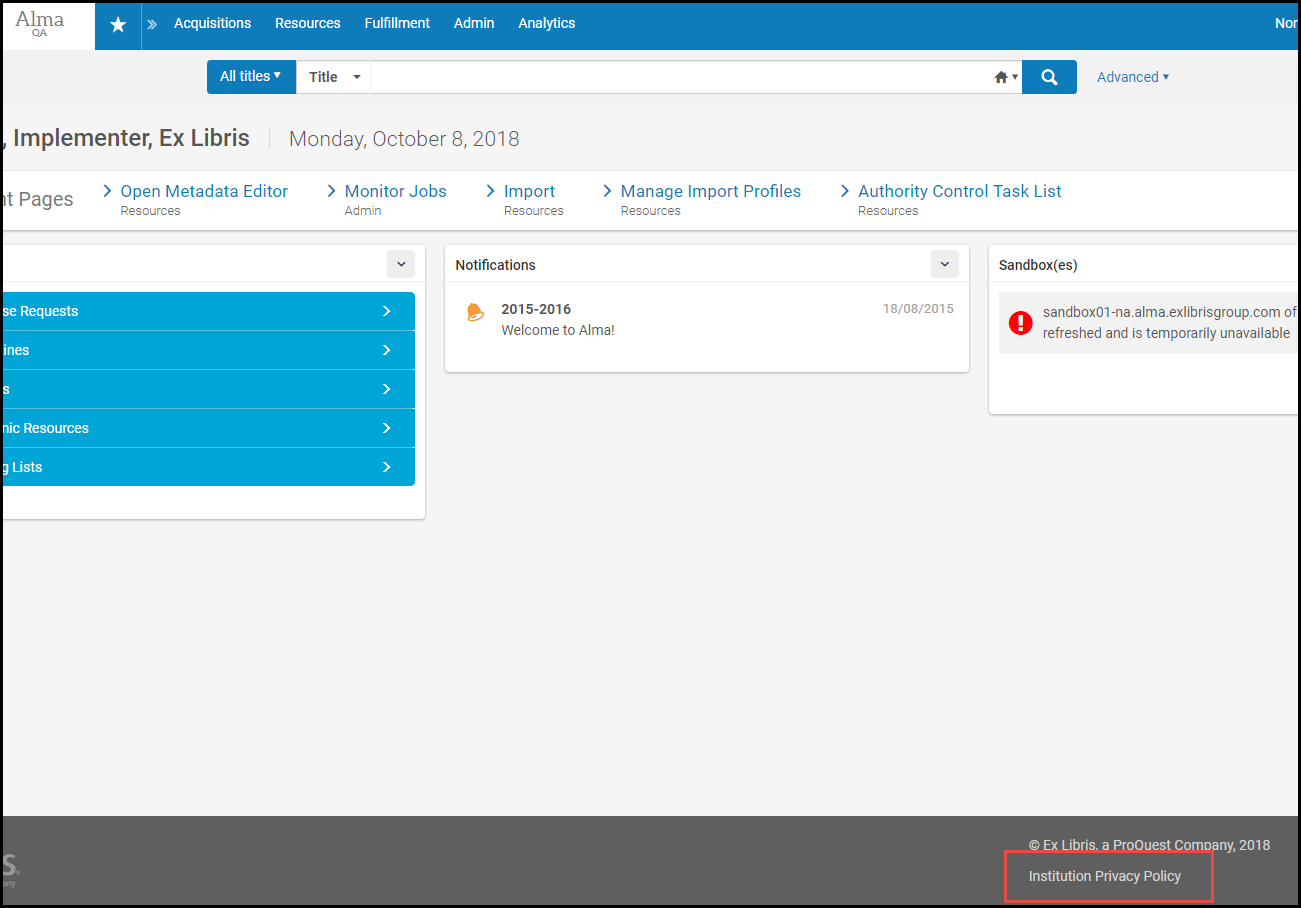
Task: Open the task row ending in 'ines'
Action: (x=208, y=350)
